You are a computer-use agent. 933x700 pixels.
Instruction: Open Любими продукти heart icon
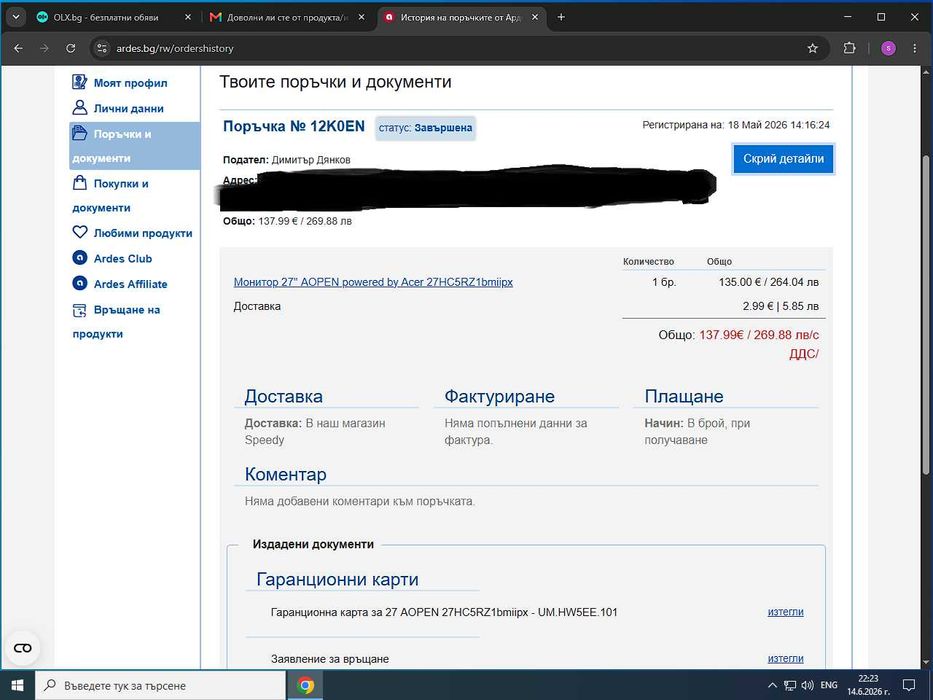pyautogui.click(x=80, y=232)
